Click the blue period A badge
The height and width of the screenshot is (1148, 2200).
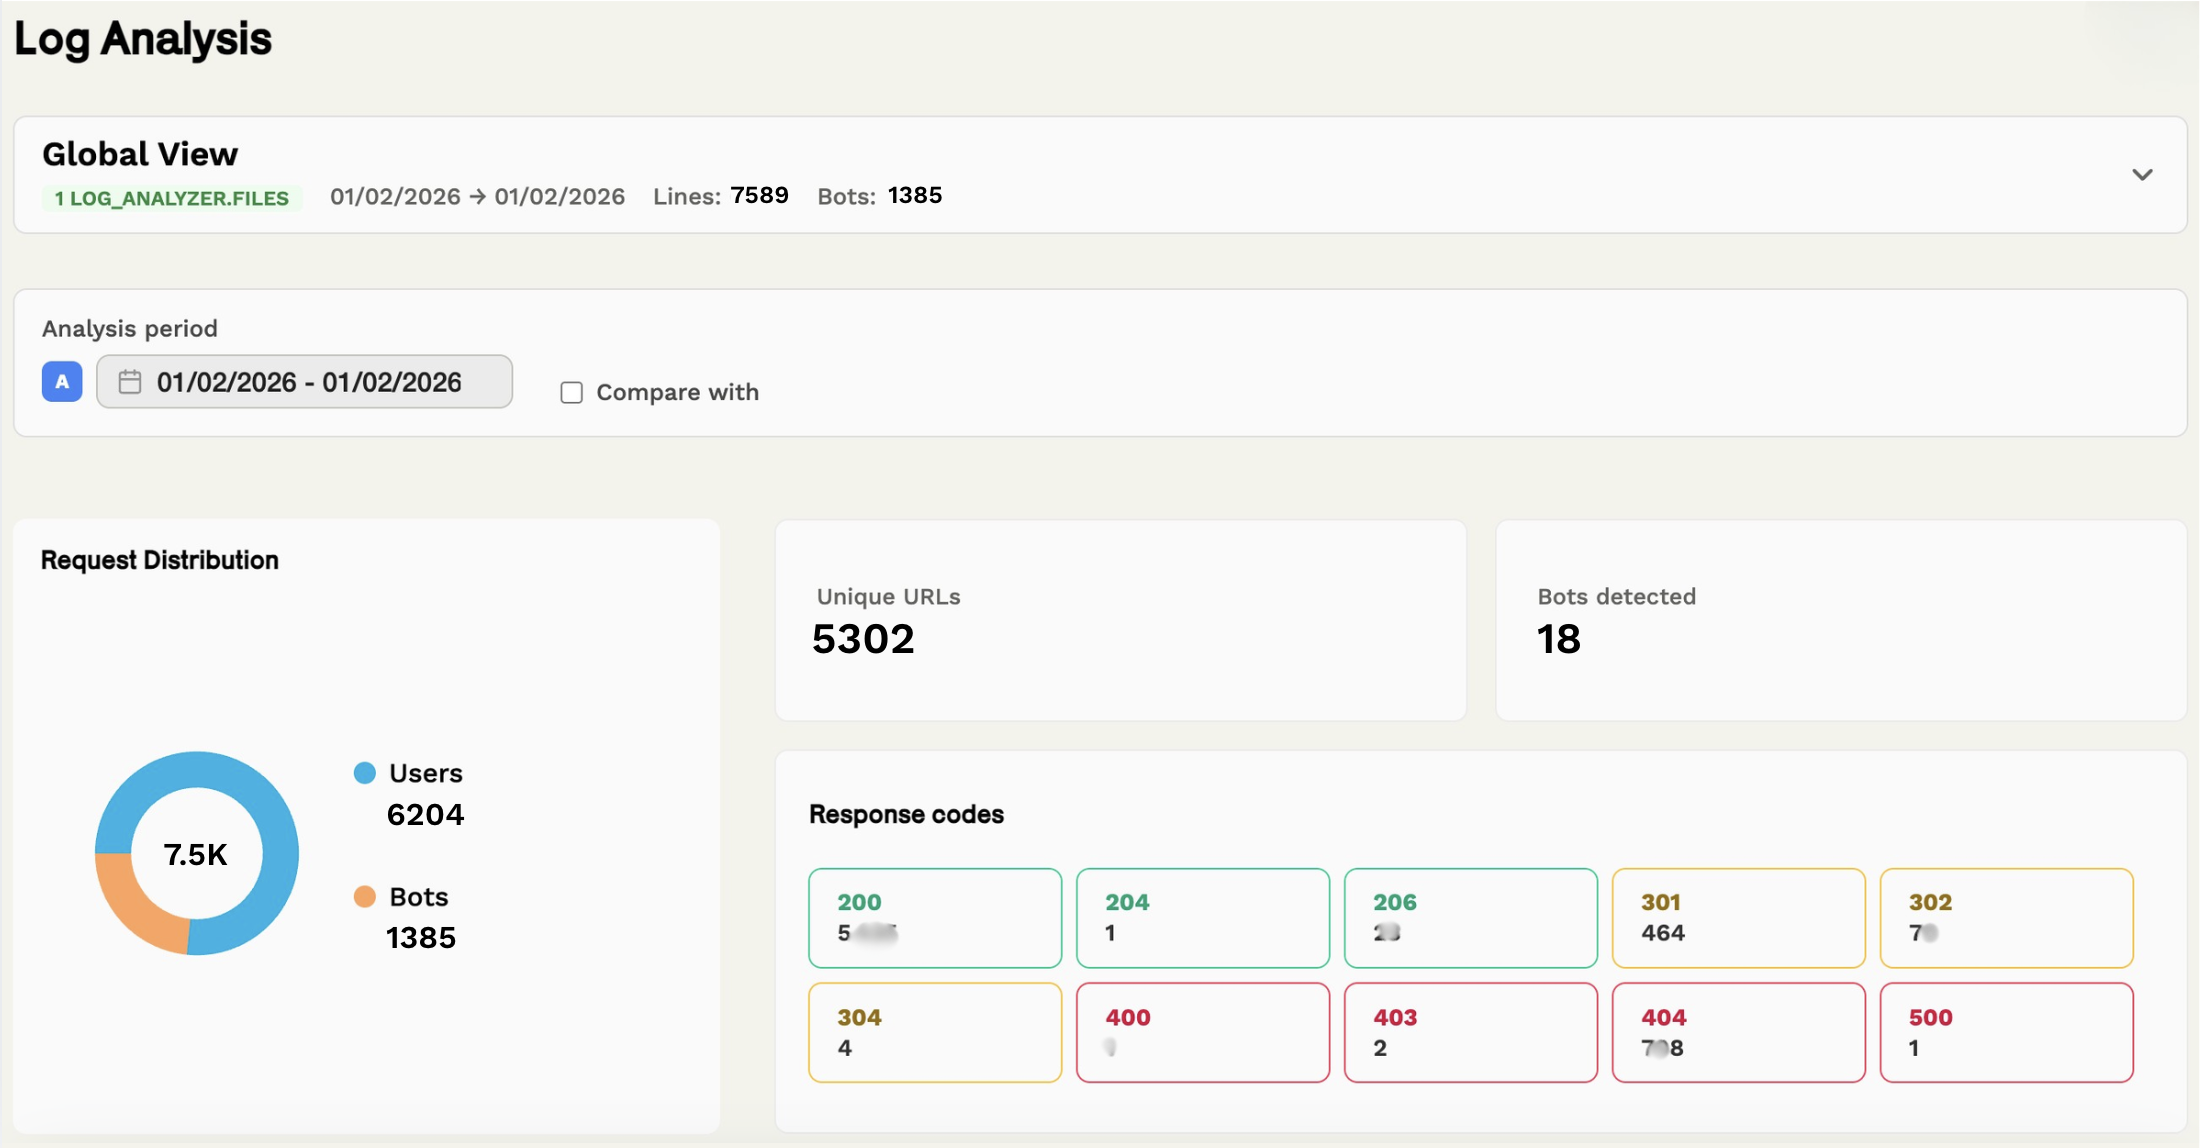62,382
